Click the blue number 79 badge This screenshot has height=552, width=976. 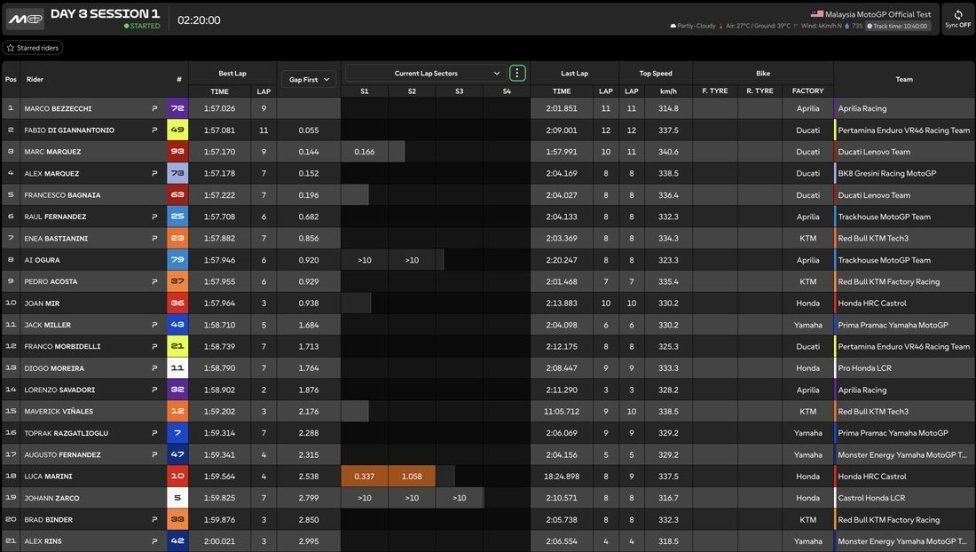click(x=177, y=260)
